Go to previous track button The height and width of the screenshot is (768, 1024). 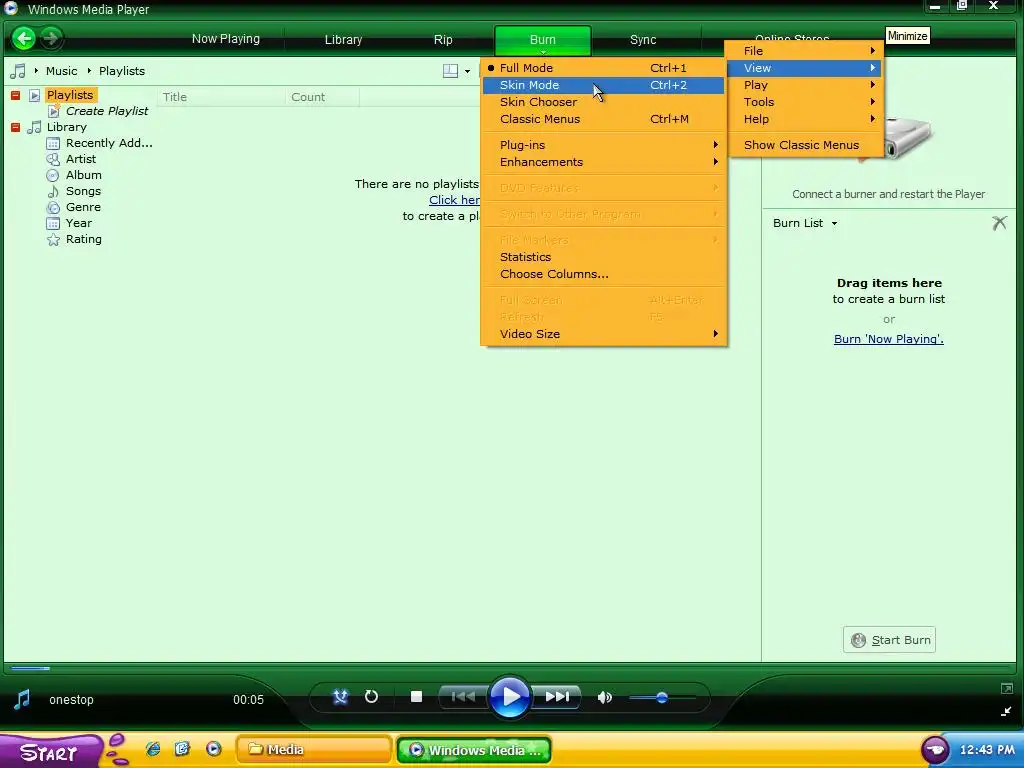click(463, 697)
